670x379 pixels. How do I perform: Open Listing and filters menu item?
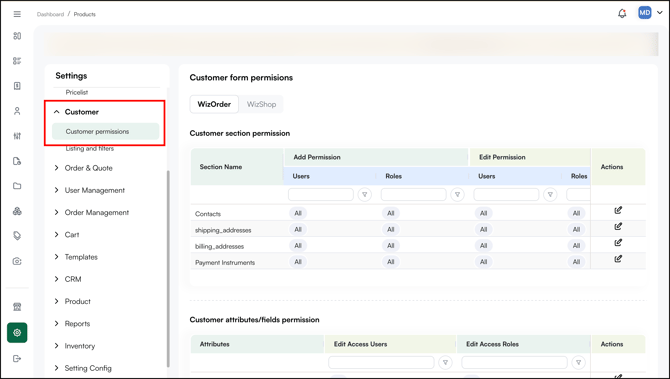[x=90, y=149]
